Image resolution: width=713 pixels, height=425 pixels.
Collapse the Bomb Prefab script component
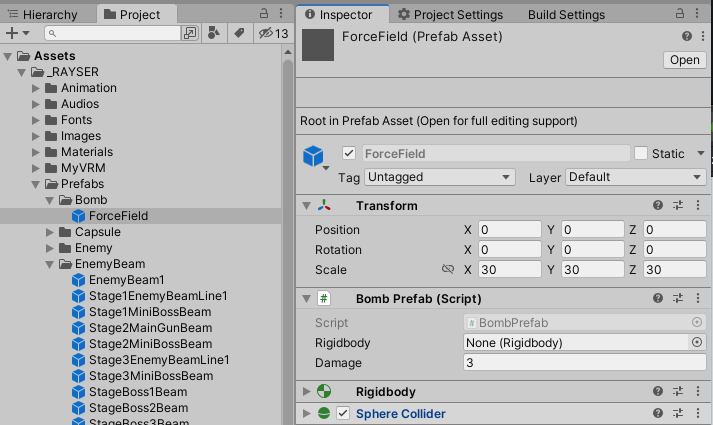pos(306,299)
